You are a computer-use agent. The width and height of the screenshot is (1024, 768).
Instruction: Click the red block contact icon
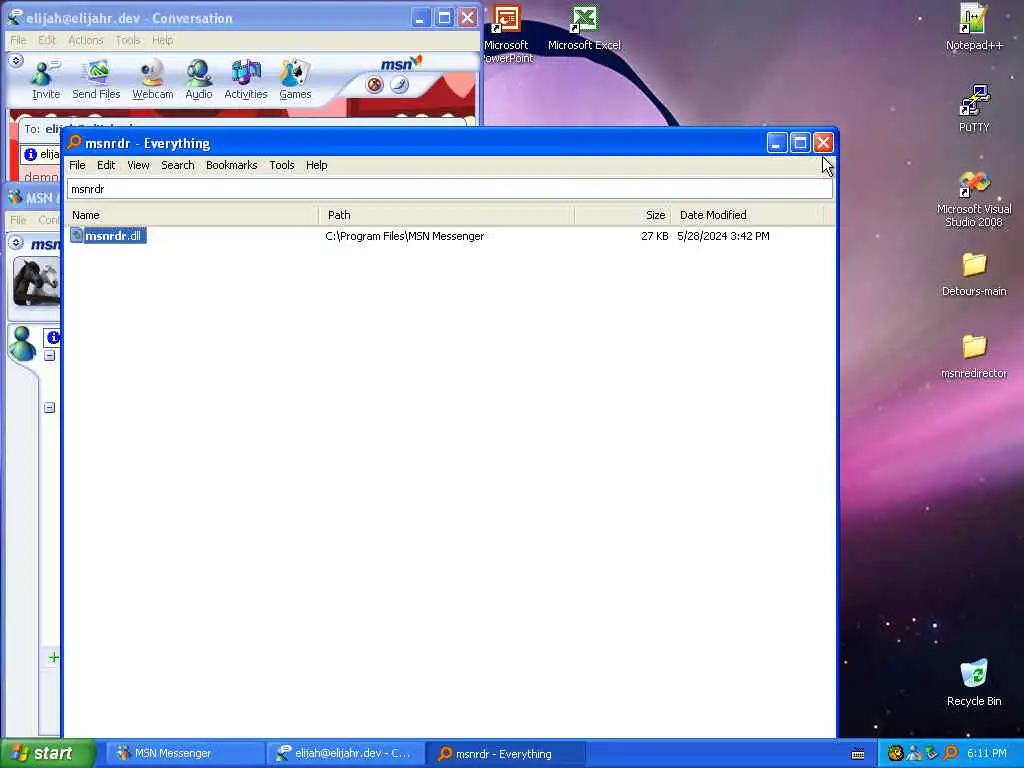[x=374, y=85]
